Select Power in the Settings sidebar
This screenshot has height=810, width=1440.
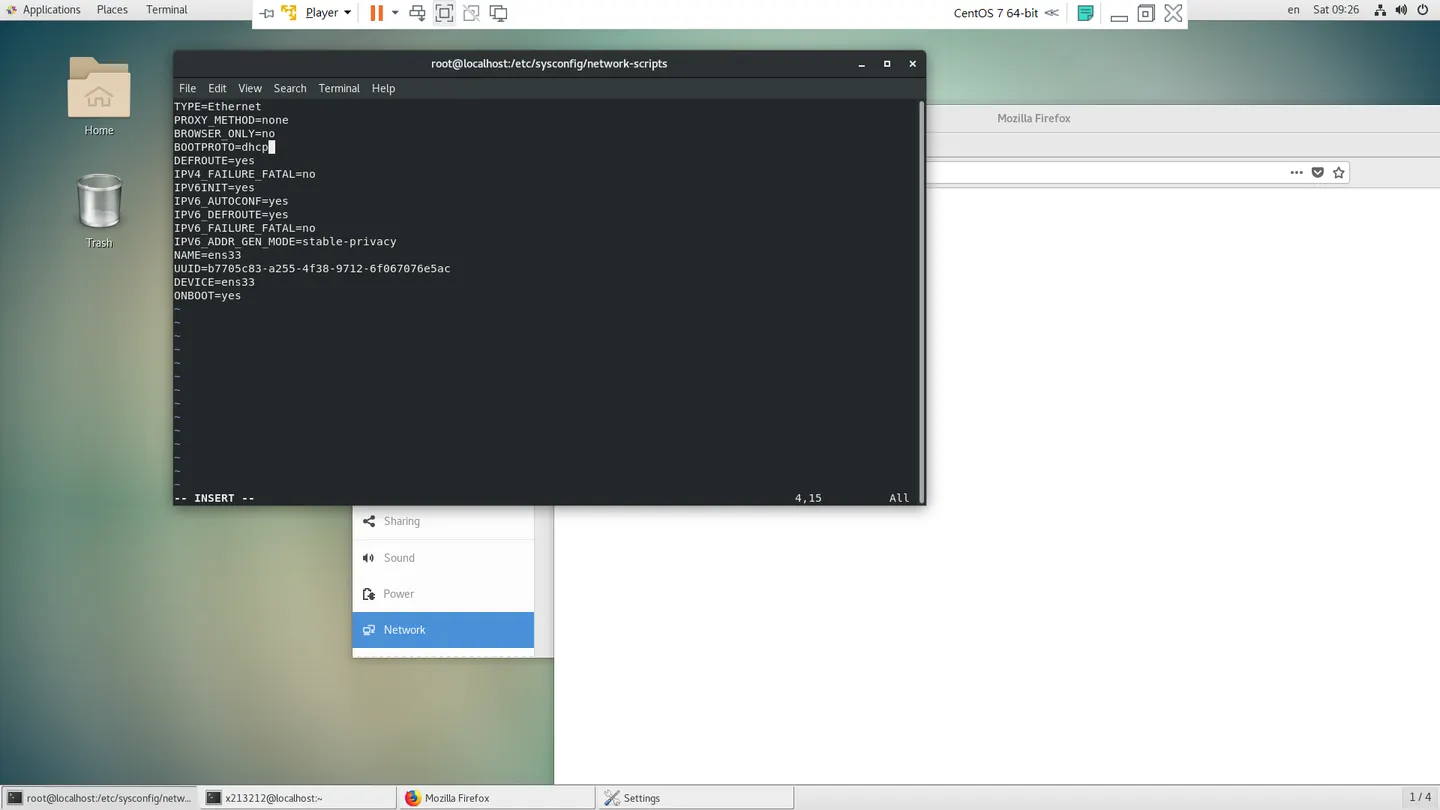(x=443, y=594)
